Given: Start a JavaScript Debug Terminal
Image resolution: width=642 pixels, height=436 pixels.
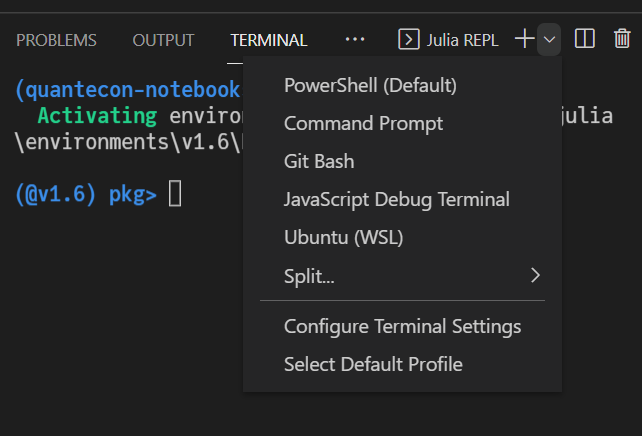Looking at the screenshot, I should tap(396, 199).
